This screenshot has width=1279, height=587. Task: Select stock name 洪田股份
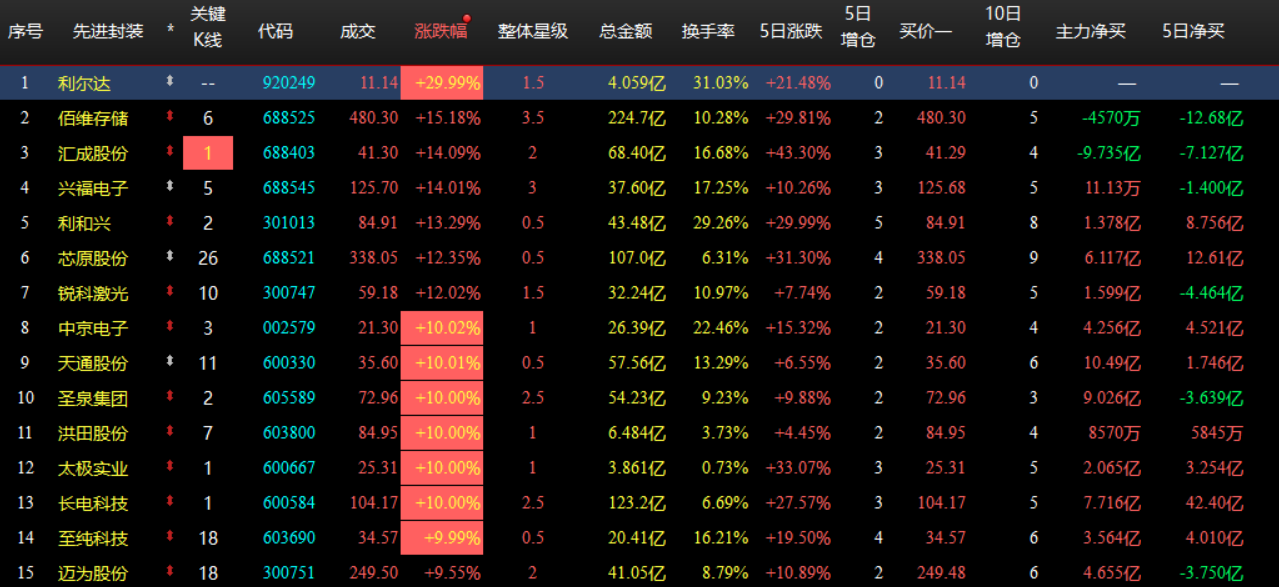point(93,433)
